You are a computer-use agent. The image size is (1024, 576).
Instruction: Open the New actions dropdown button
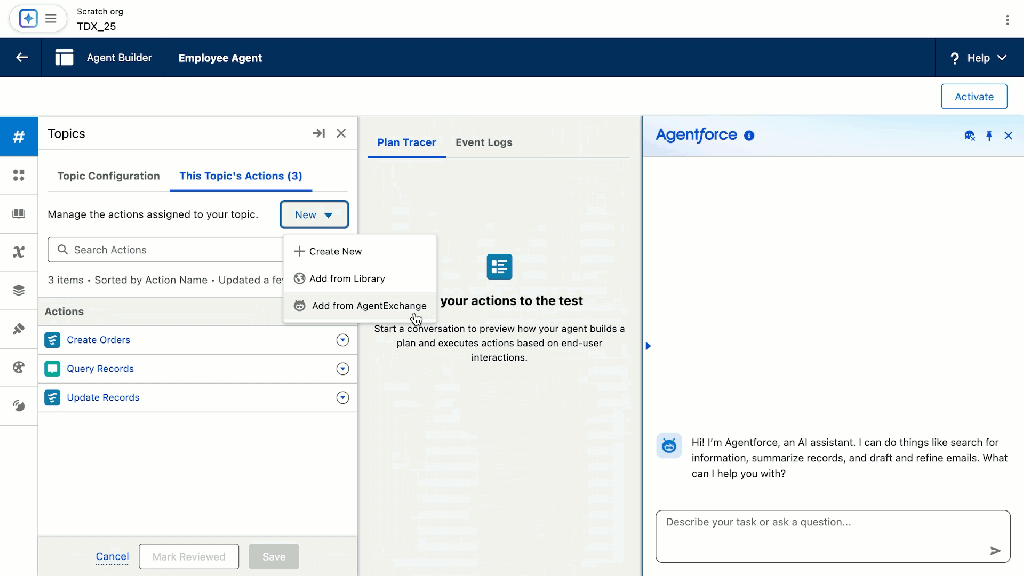tap(314, 215)
